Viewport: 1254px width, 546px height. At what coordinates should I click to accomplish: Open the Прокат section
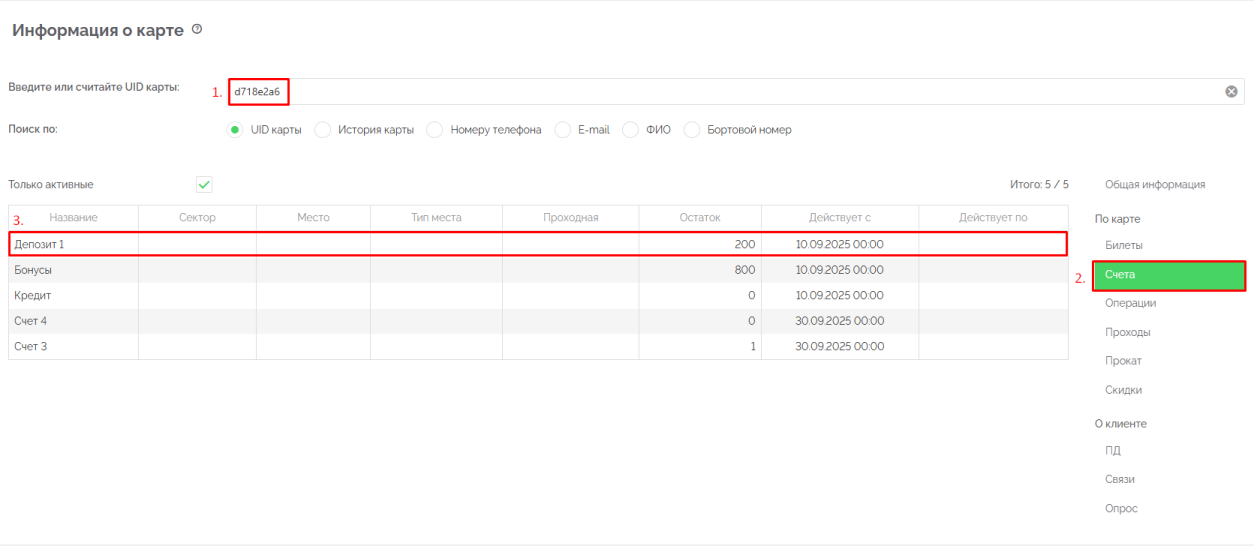(x=1123, y=361)
